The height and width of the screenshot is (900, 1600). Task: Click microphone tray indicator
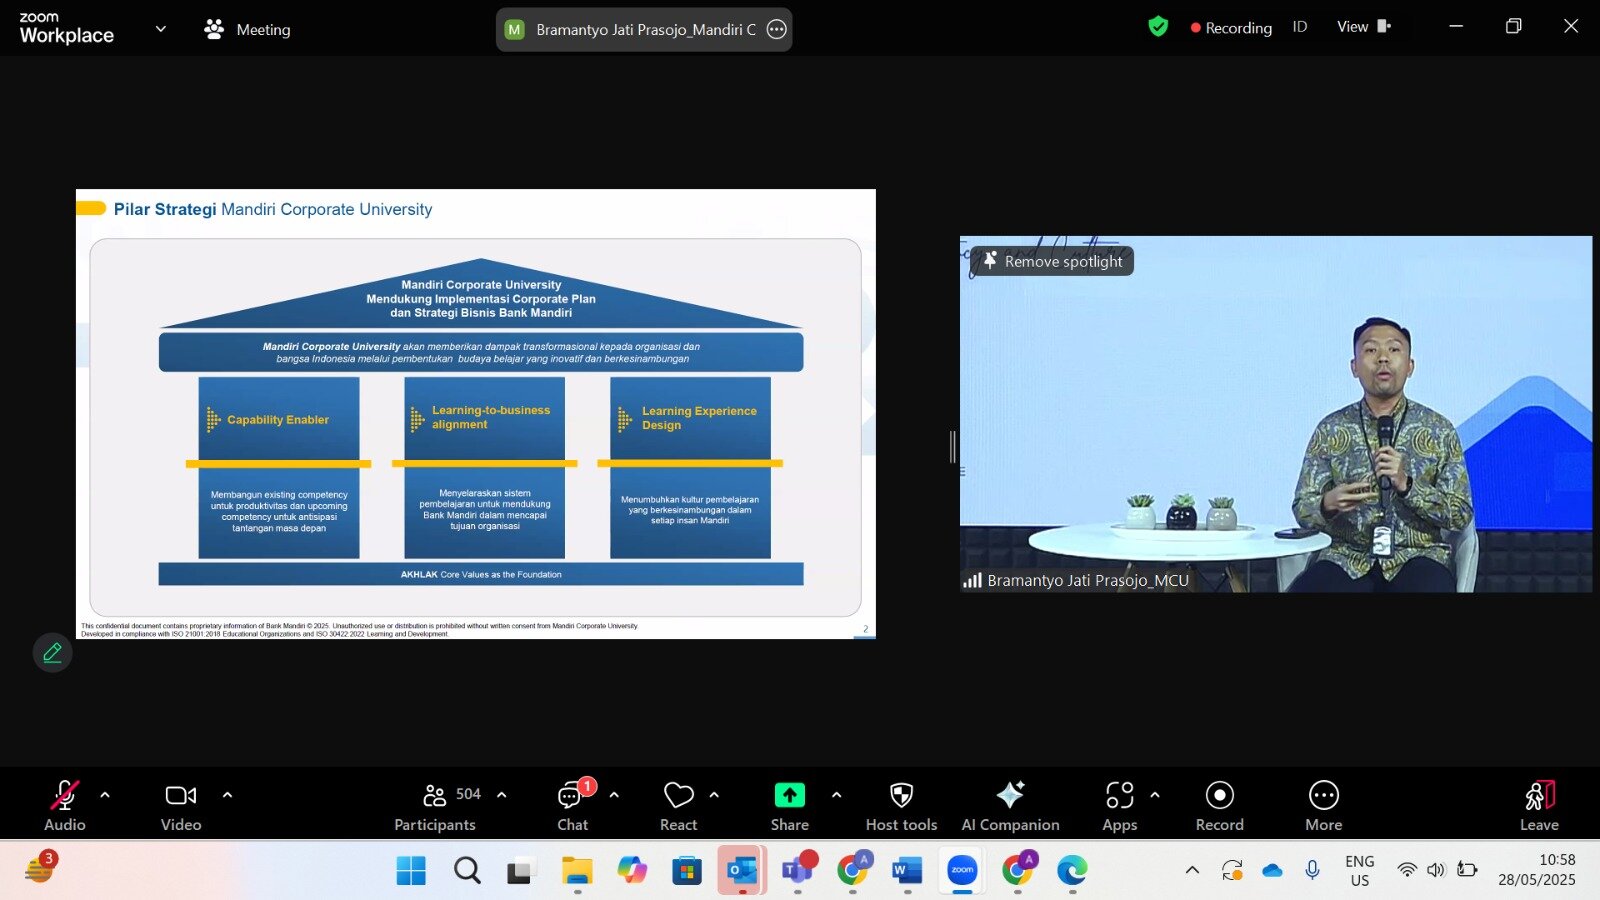point(1313,870)
